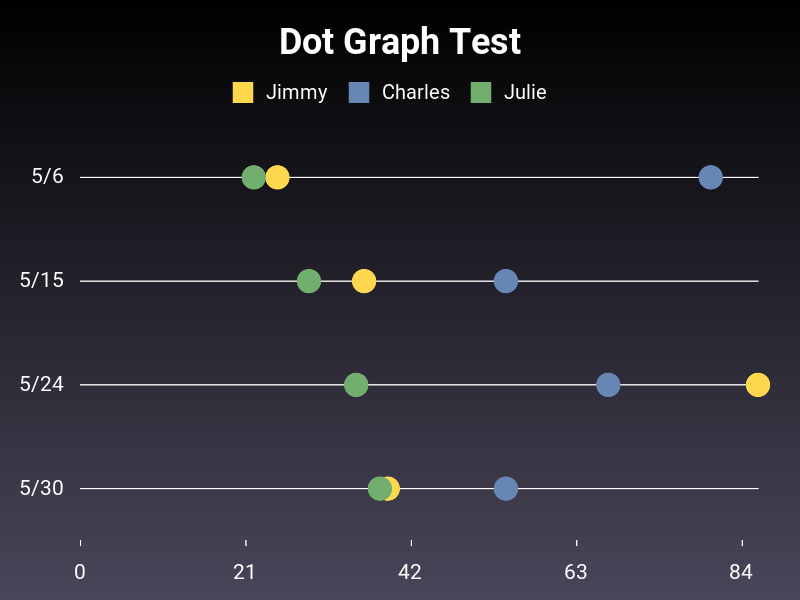This screenshot has height=600, width=800.
Task: Click the green Julie legend swatch
Action: coord(481,92)
